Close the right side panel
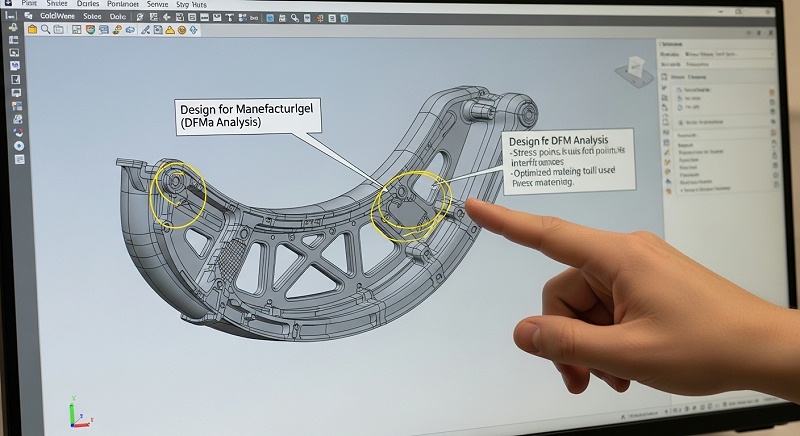 coord(771,33)
